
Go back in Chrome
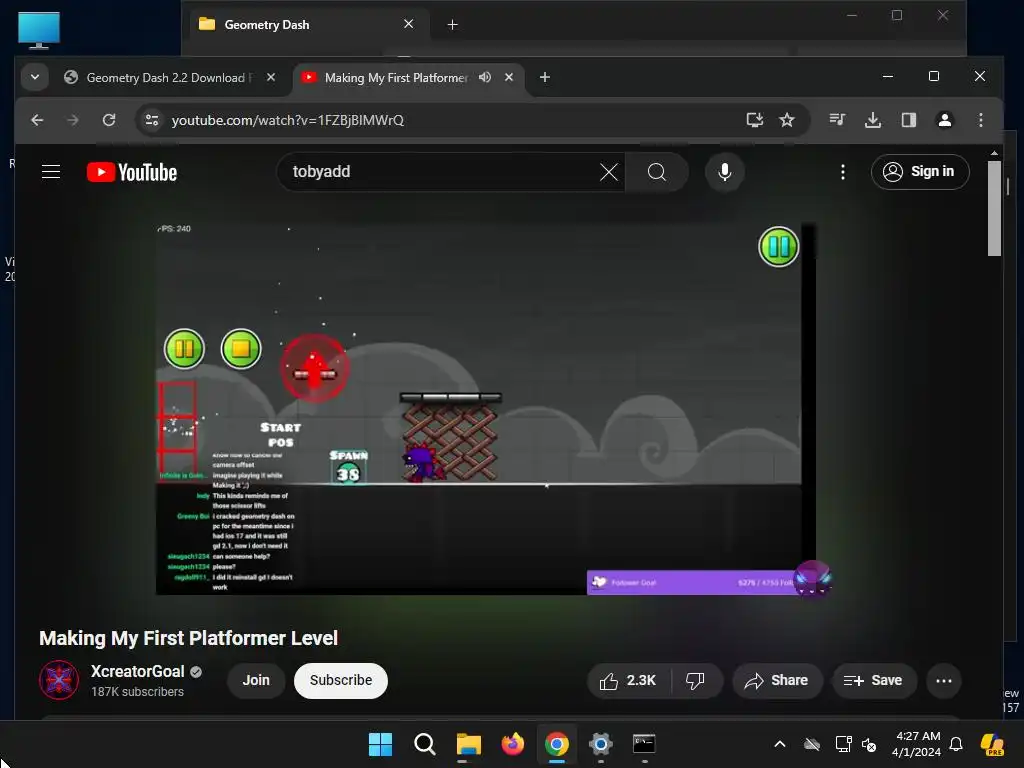[x=37, y=120]
